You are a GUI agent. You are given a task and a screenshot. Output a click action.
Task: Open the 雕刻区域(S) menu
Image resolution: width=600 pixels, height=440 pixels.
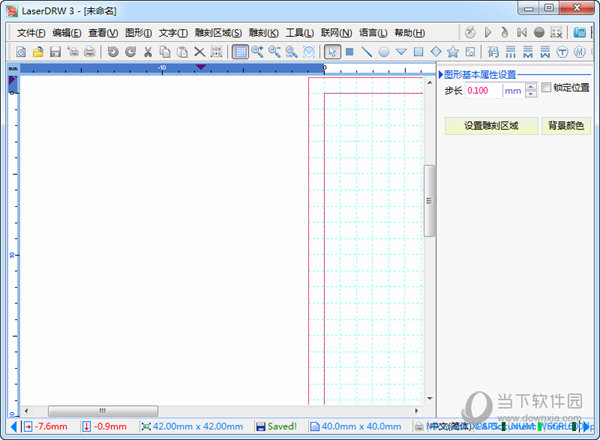(218, 32)
